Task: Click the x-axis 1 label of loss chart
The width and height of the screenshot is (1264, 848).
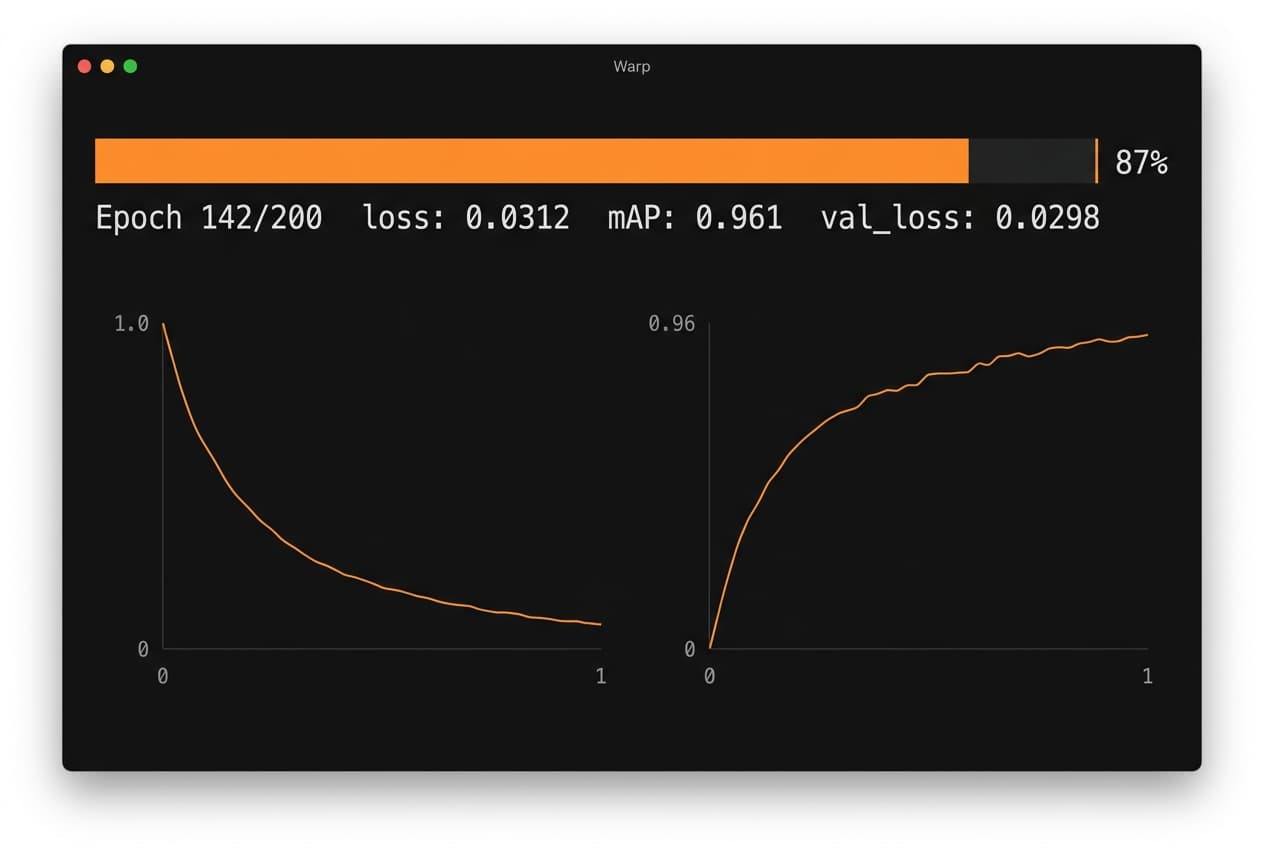Action: tap(601, 676)
